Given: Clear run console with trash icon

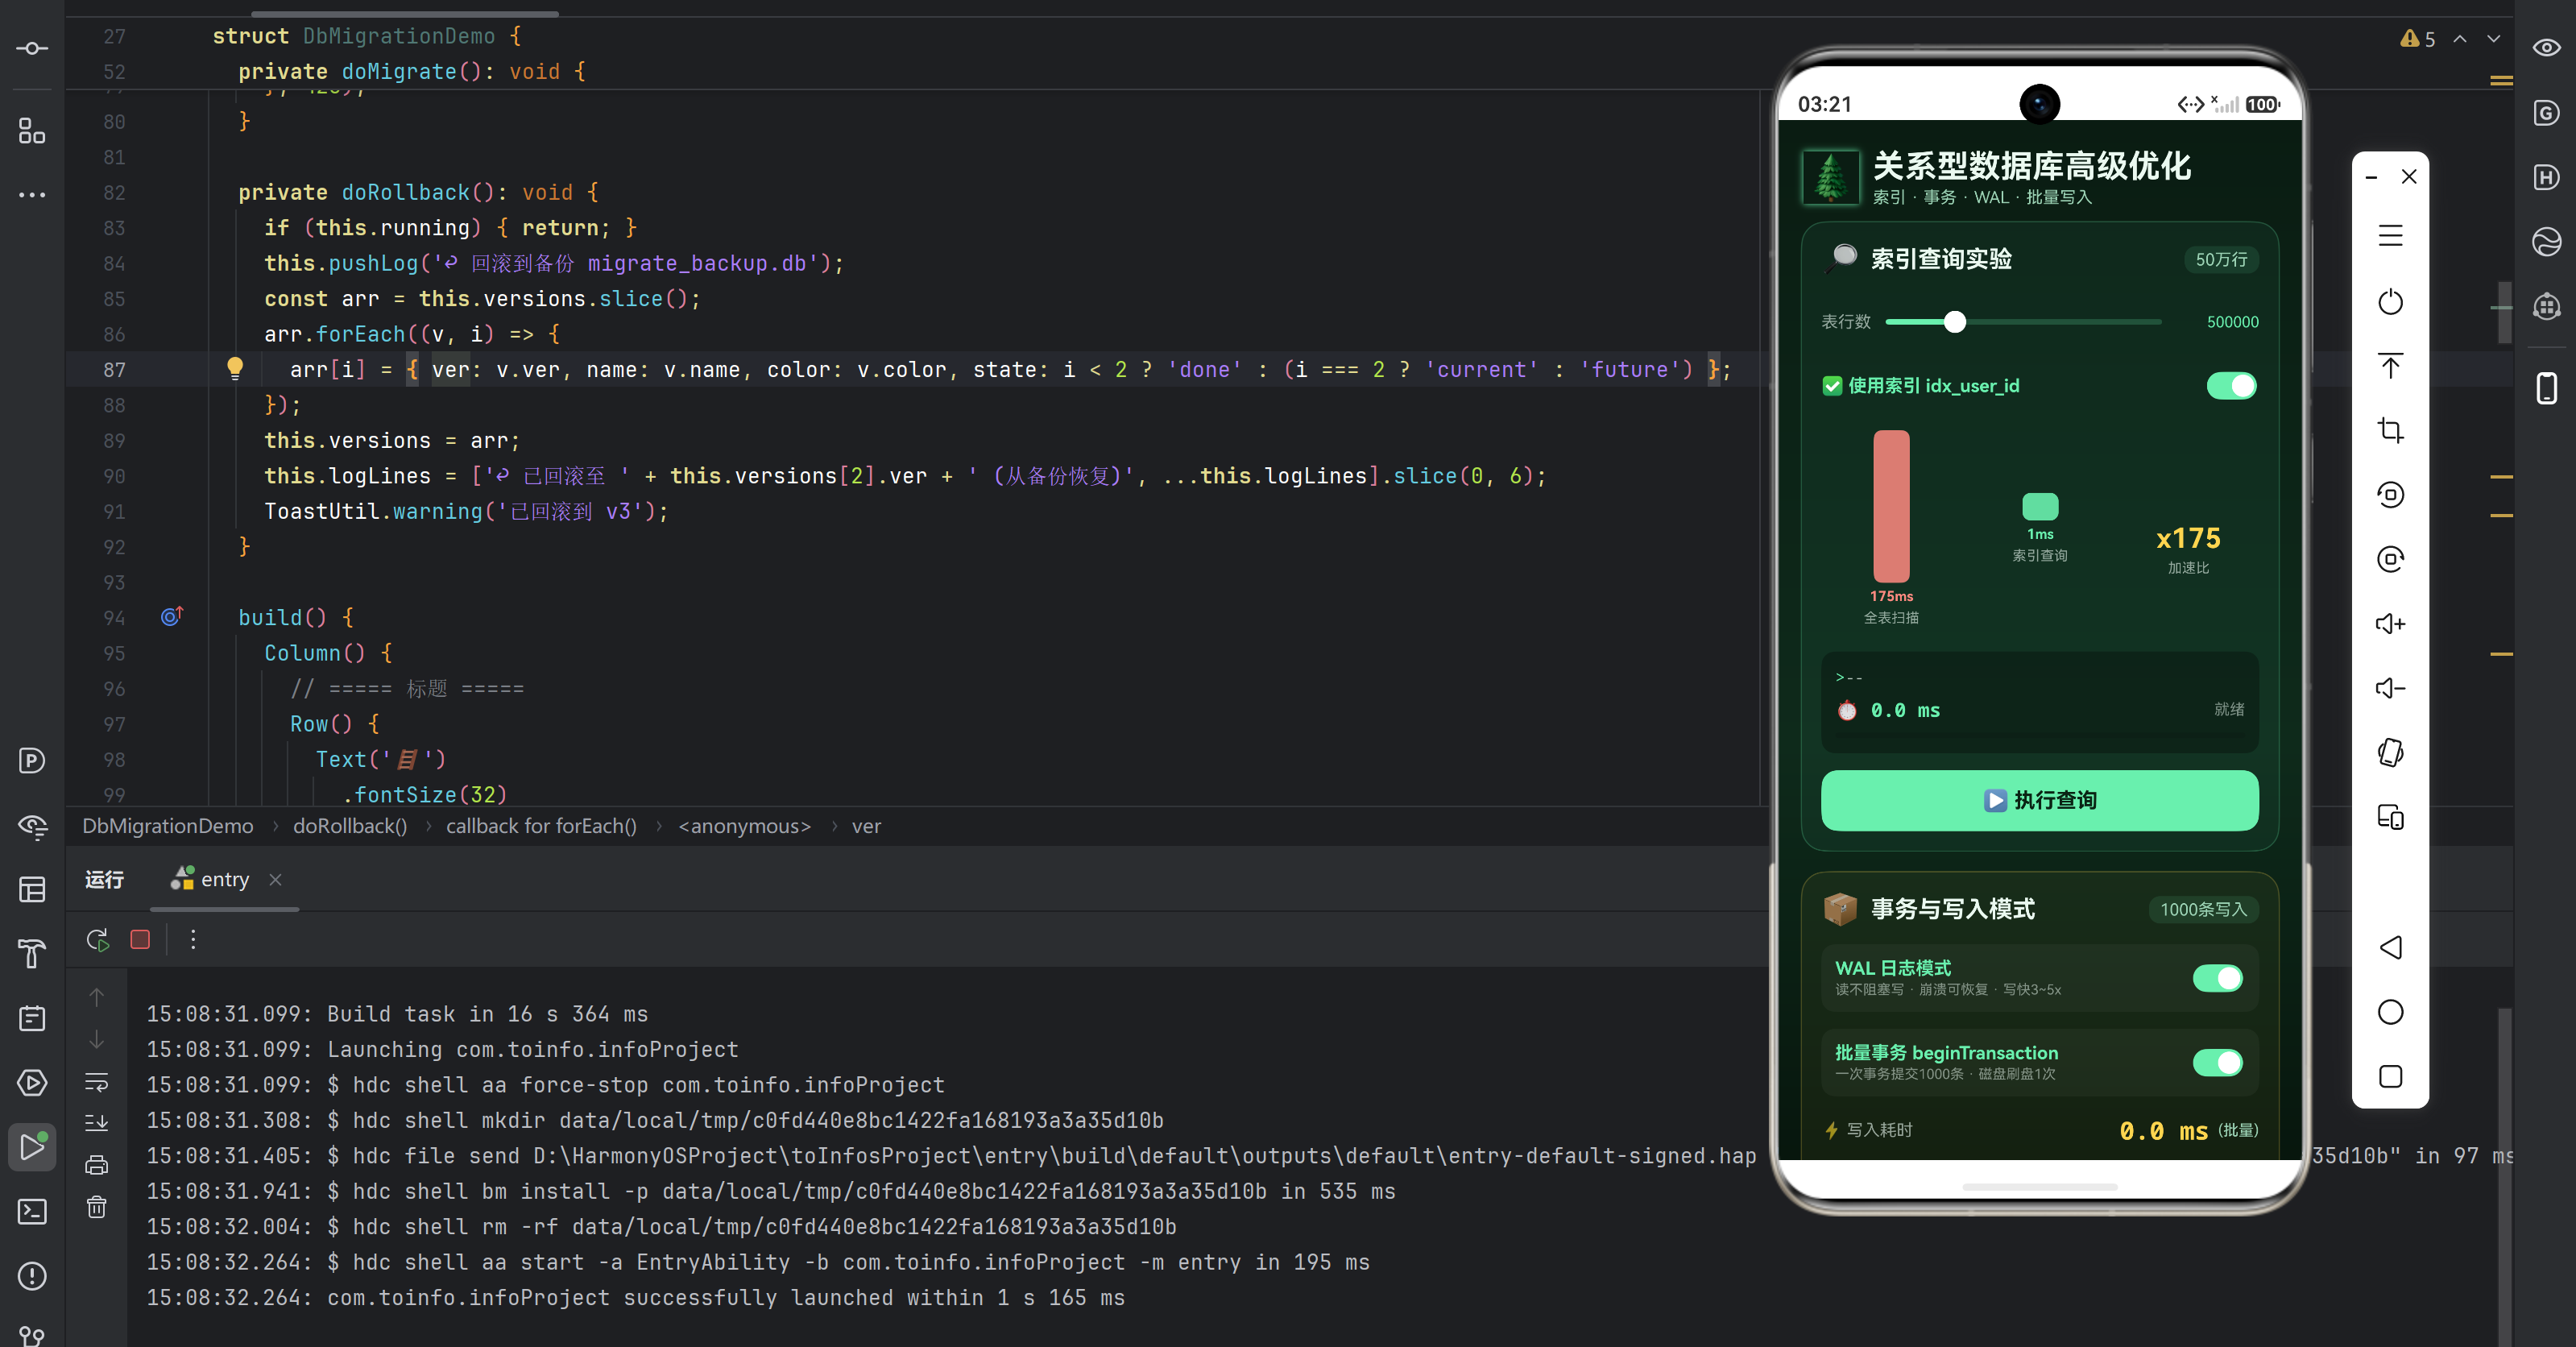Looking at the screenshot, I should pyautogui.click(x=96, y=1207).
